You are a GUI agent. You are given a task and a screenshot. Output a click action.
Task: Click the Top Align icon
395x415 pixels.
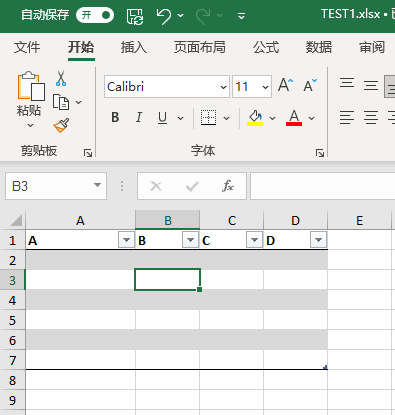[347, 82]
